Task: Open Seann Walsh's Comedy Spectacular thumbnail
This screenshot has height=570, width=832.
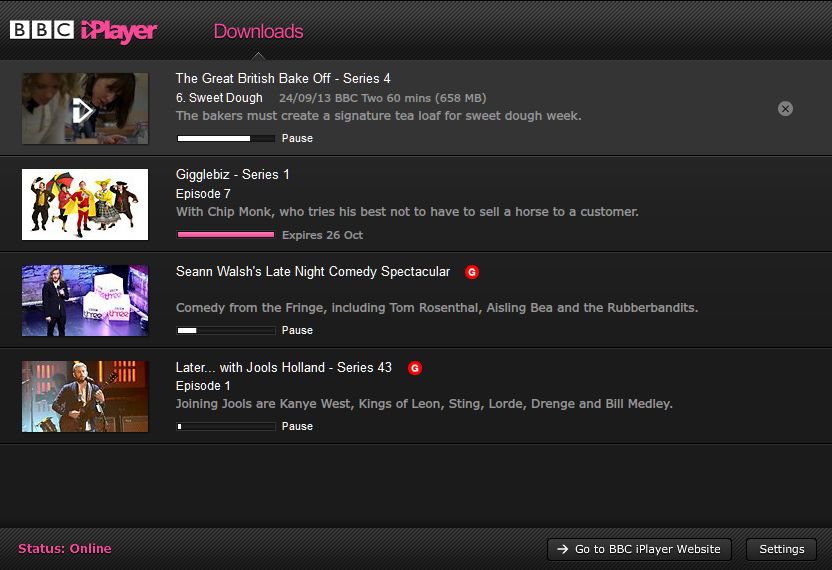Action: click(85, 300)
